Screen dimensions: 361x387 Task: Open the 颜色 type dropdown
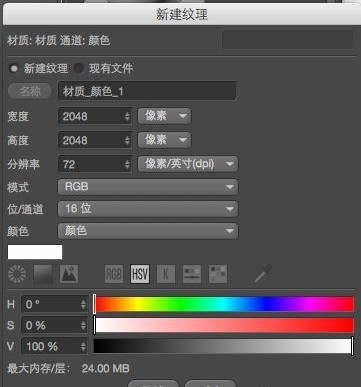click(x=148, y=231)
